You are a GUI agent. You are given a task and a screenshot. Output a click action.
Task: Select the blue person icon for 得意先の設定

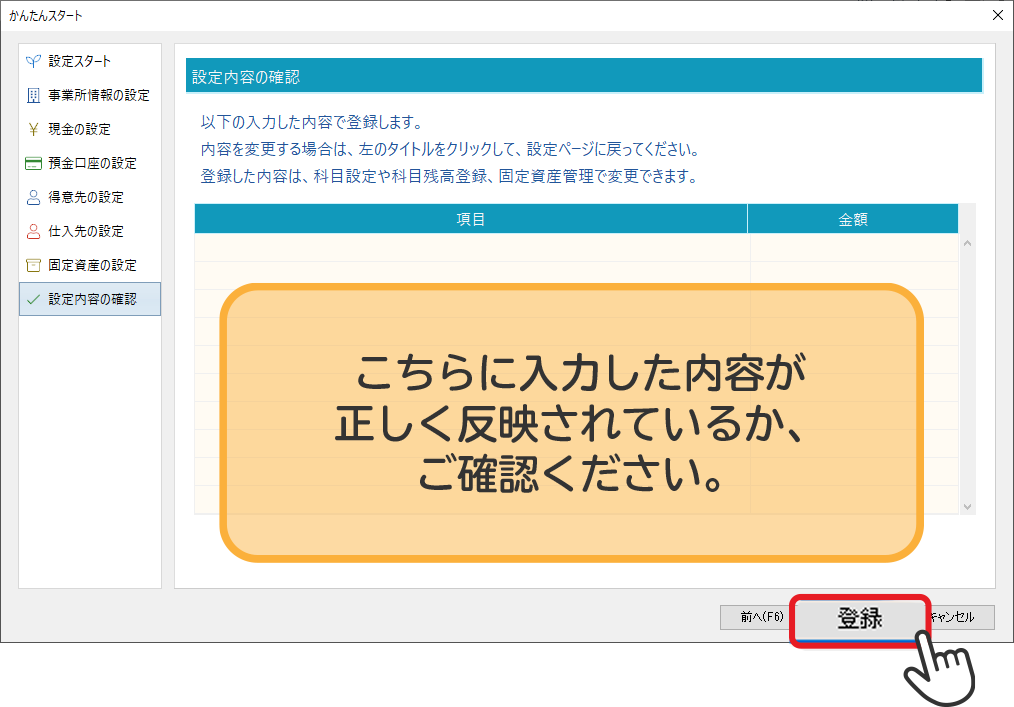point(33,197)
